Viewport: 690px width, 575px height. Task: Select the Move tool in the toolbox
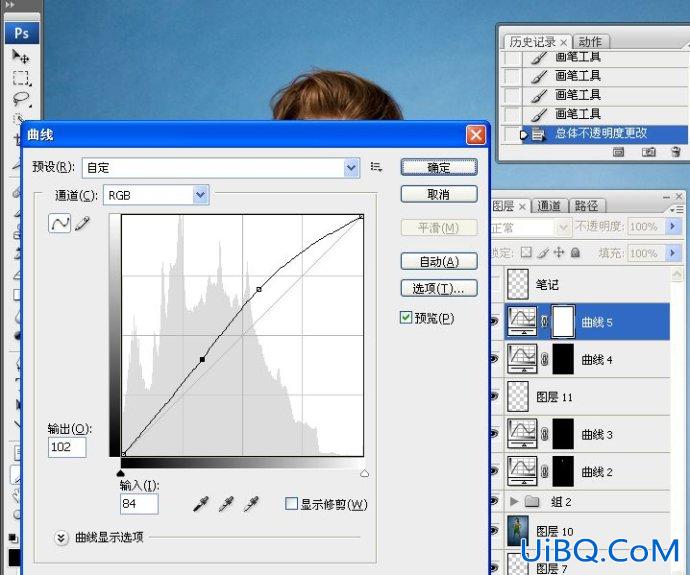20,57
